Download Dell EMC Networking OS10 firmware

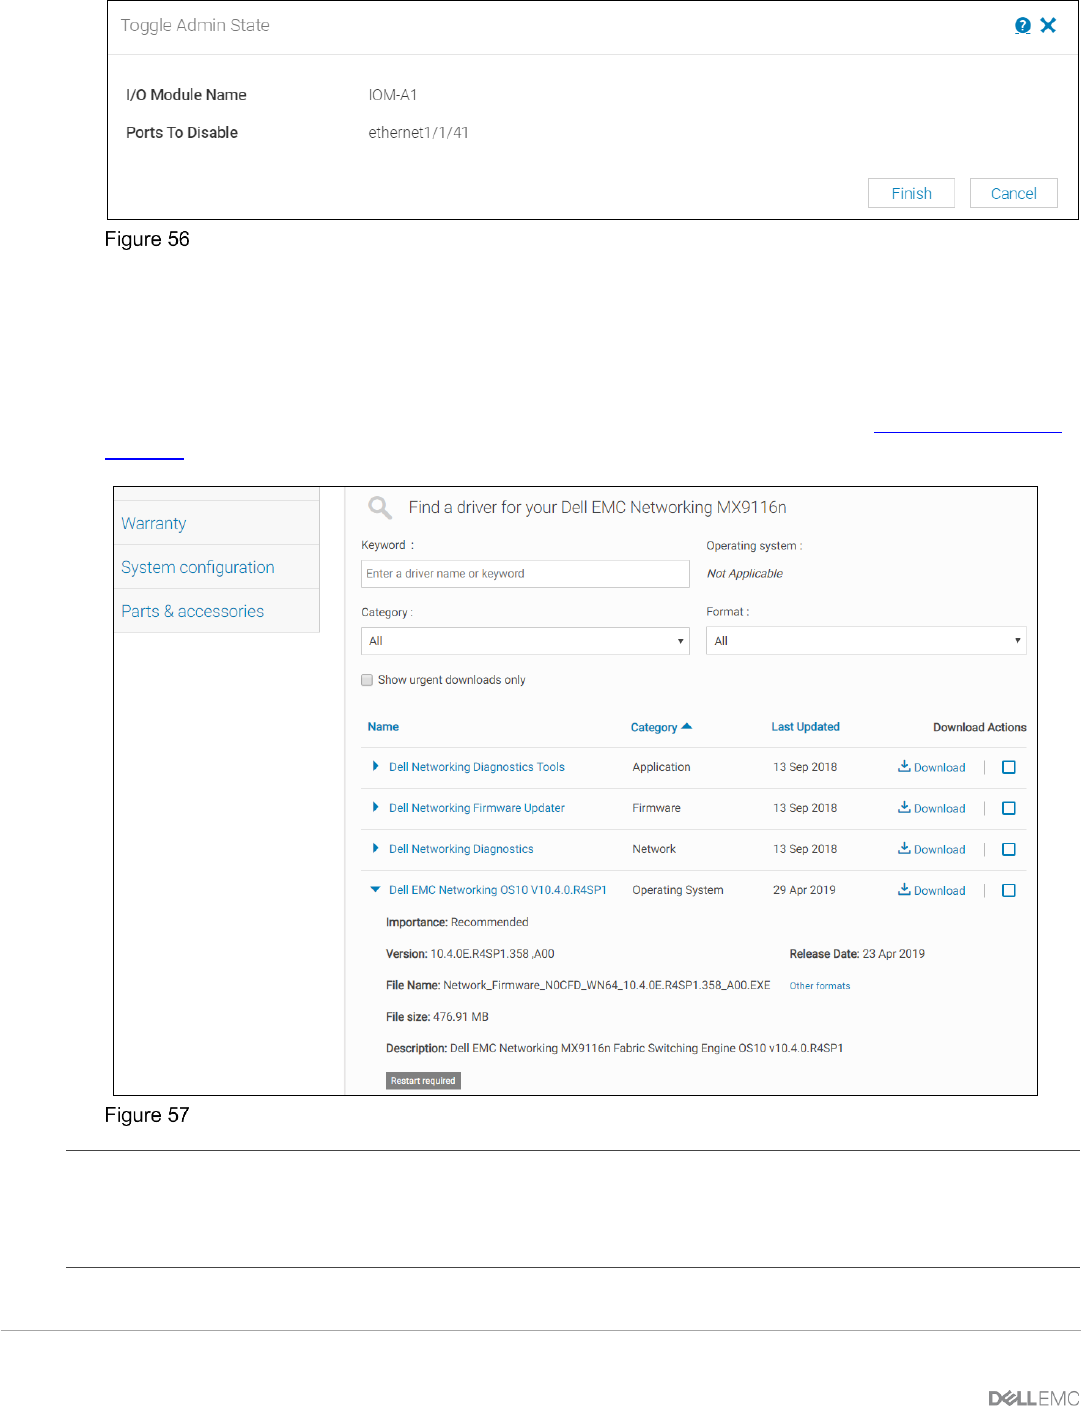[931, 890]
